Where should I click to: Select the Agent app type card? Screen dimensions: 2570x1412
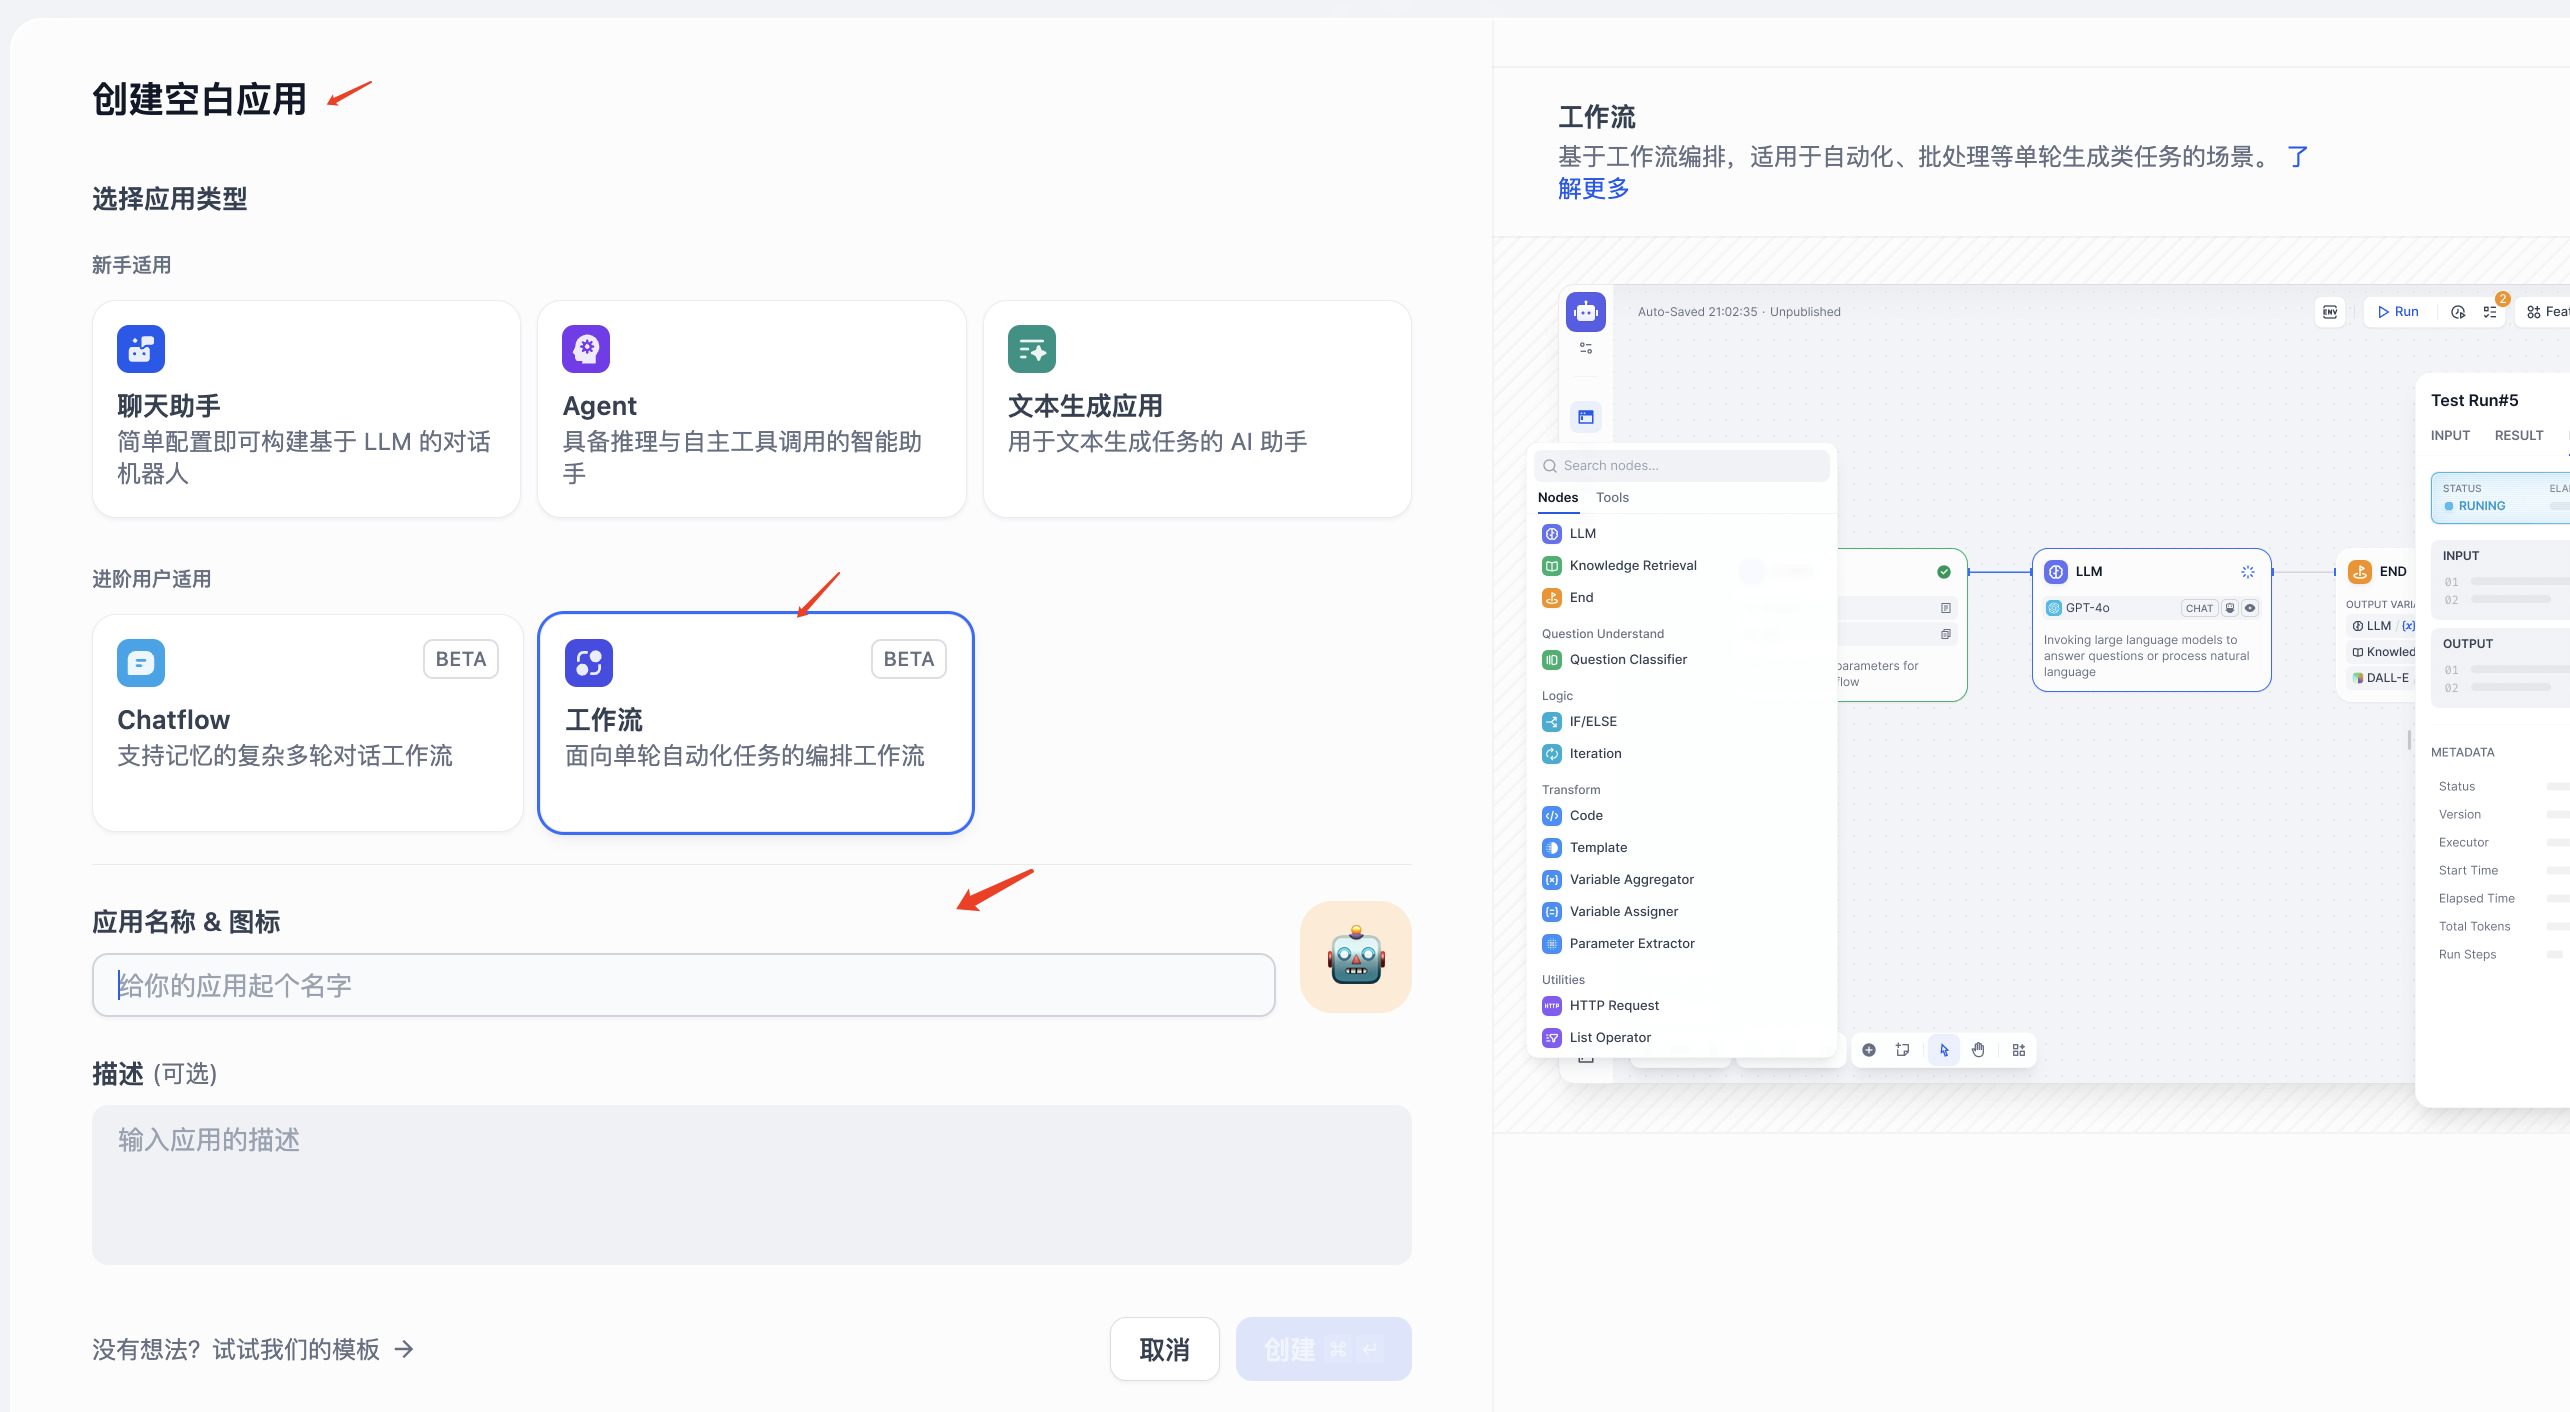pyautogui.click(x=751, y=409)
